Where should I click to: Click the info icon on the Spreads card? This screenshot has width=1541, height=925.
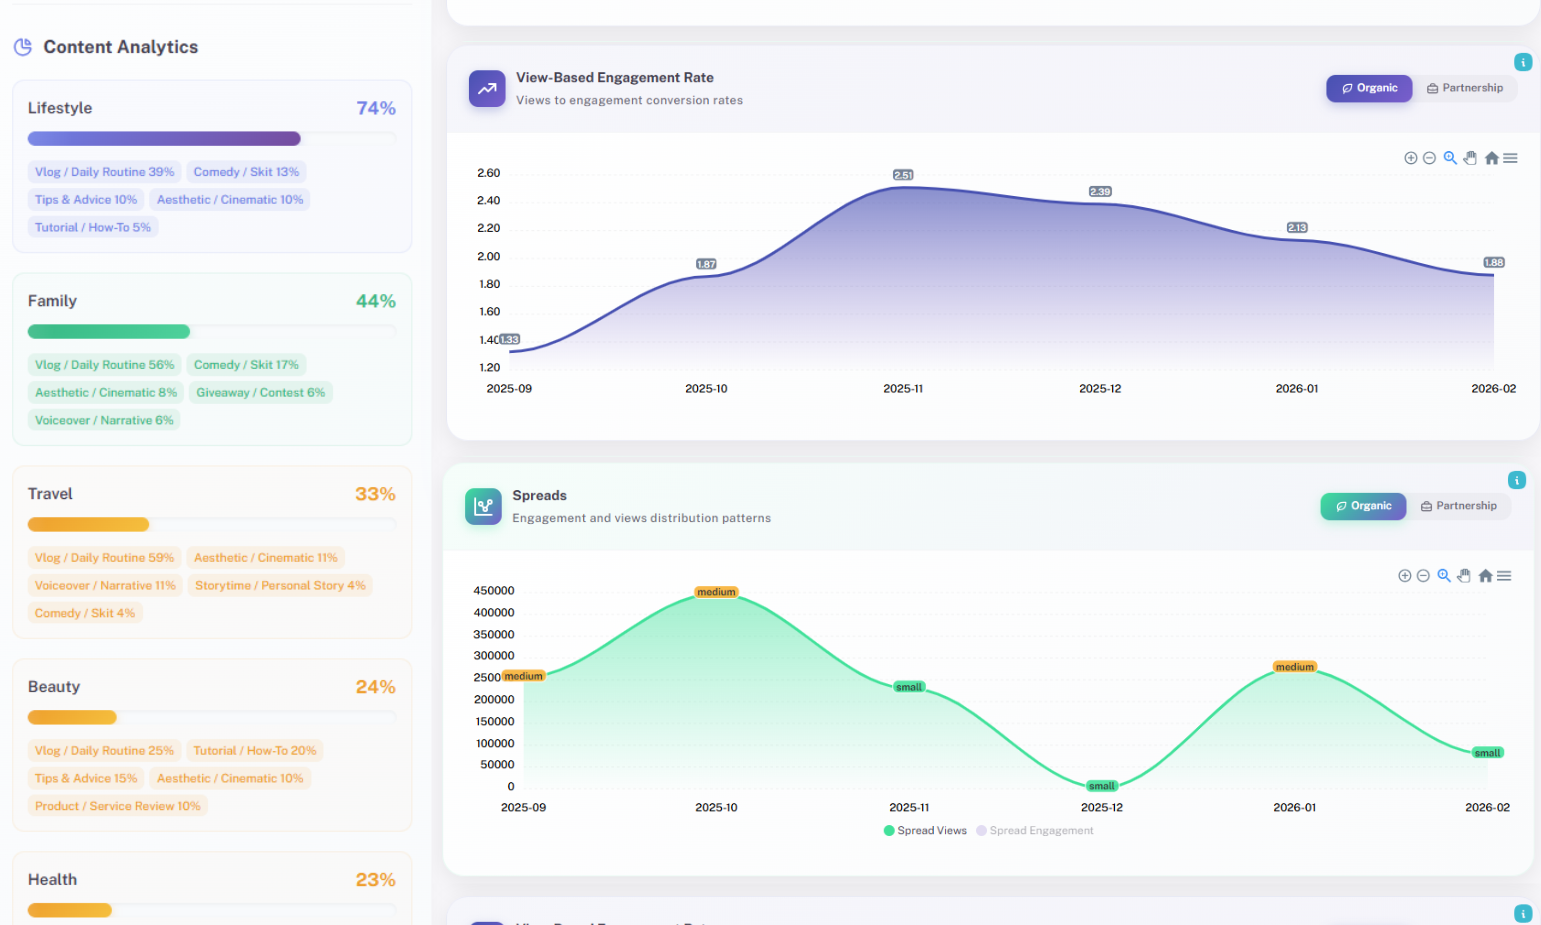(x=1517, y=480)
